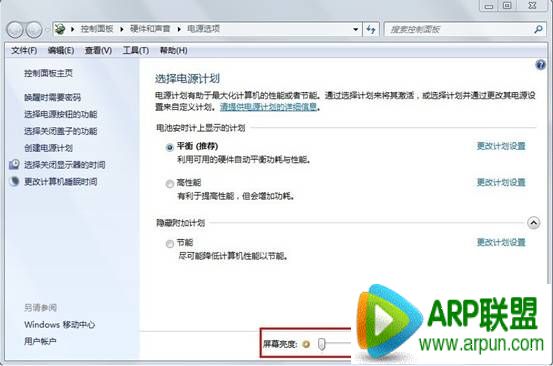The image size is (553, 366).
Task: Open the 查看(V) menu
Action: (x=98, y=51)
